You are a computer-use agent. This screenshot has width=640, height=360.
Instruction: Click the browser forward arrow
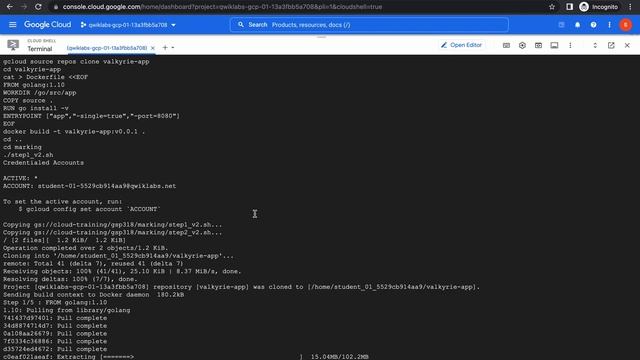click(x=24, y=7)
